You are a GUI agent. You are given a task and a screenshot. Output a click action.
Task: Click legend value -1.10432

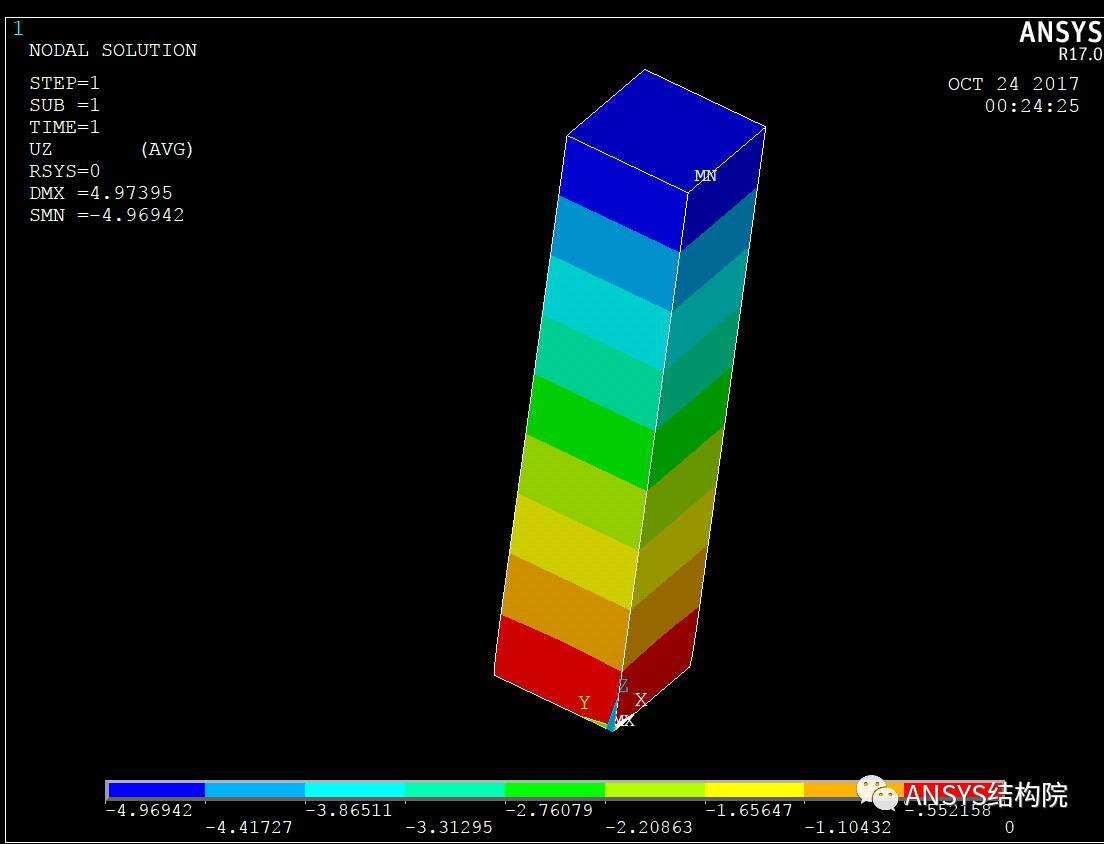tap(848, 827)
